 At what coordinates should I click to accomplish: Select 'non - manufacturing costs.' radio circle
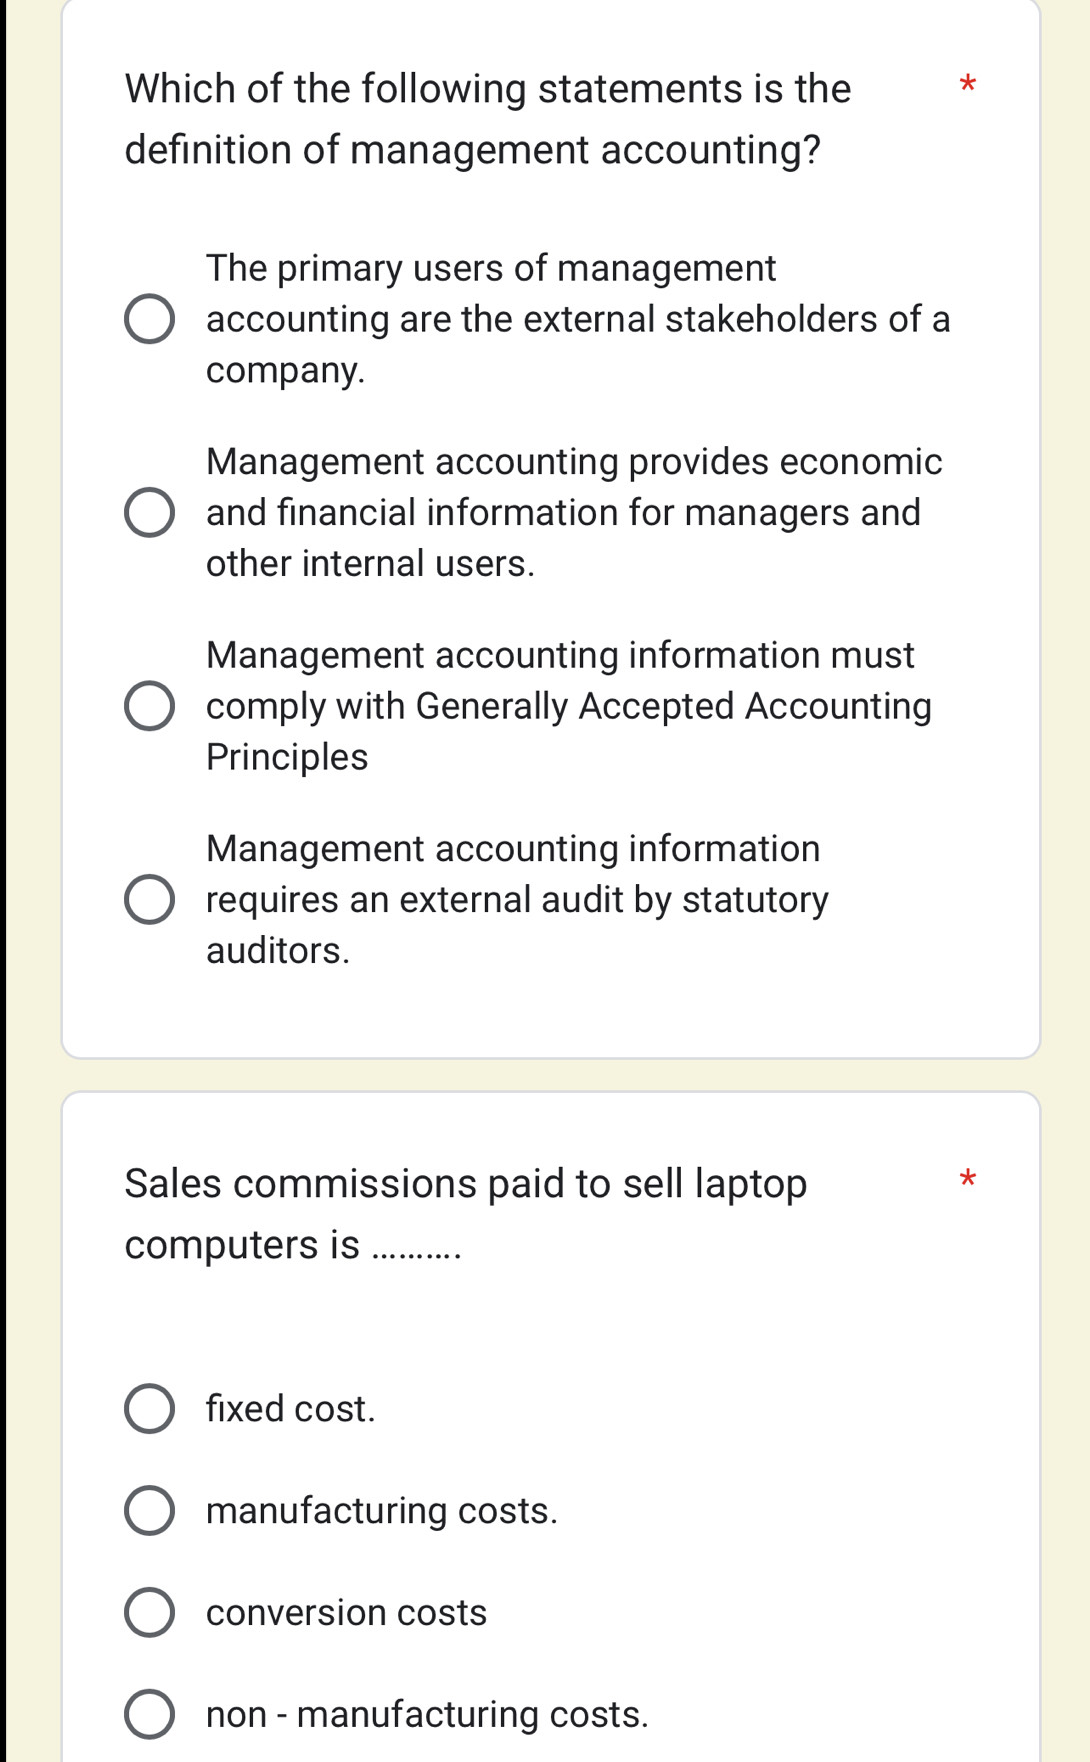pos(149,1714)
